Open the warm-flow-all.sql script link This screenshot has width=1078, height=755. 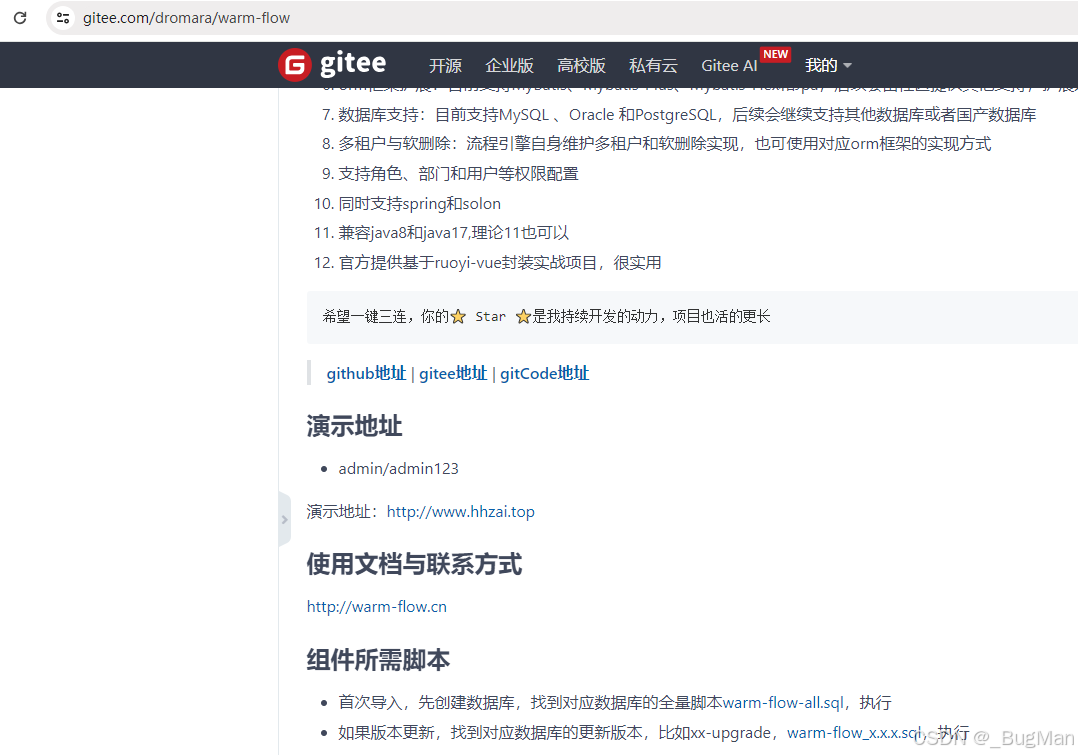(x=783, y=703)
